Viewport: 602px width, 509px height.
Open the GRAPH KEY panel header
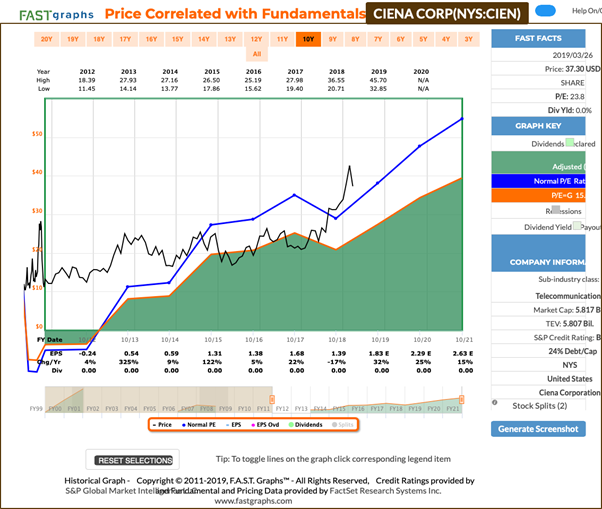(538, 126)
